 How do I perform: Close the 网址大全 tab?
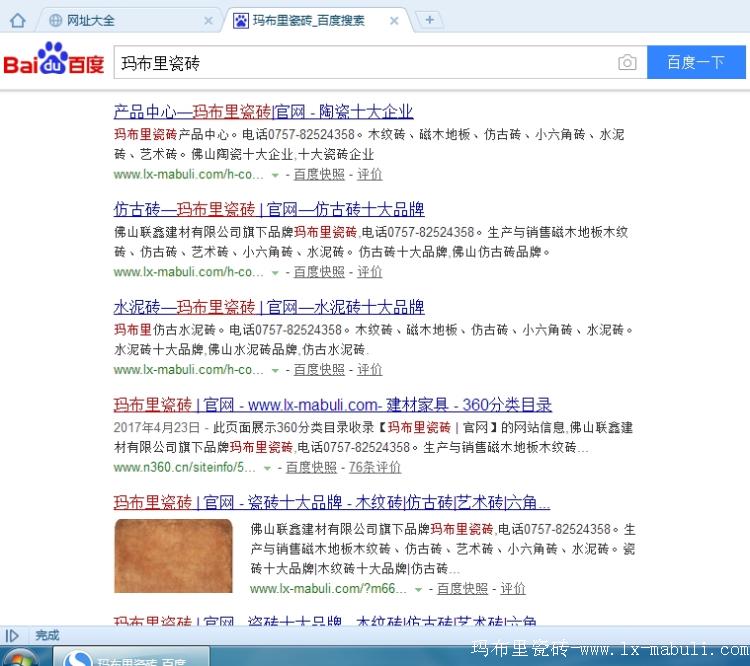coord(208,21)
